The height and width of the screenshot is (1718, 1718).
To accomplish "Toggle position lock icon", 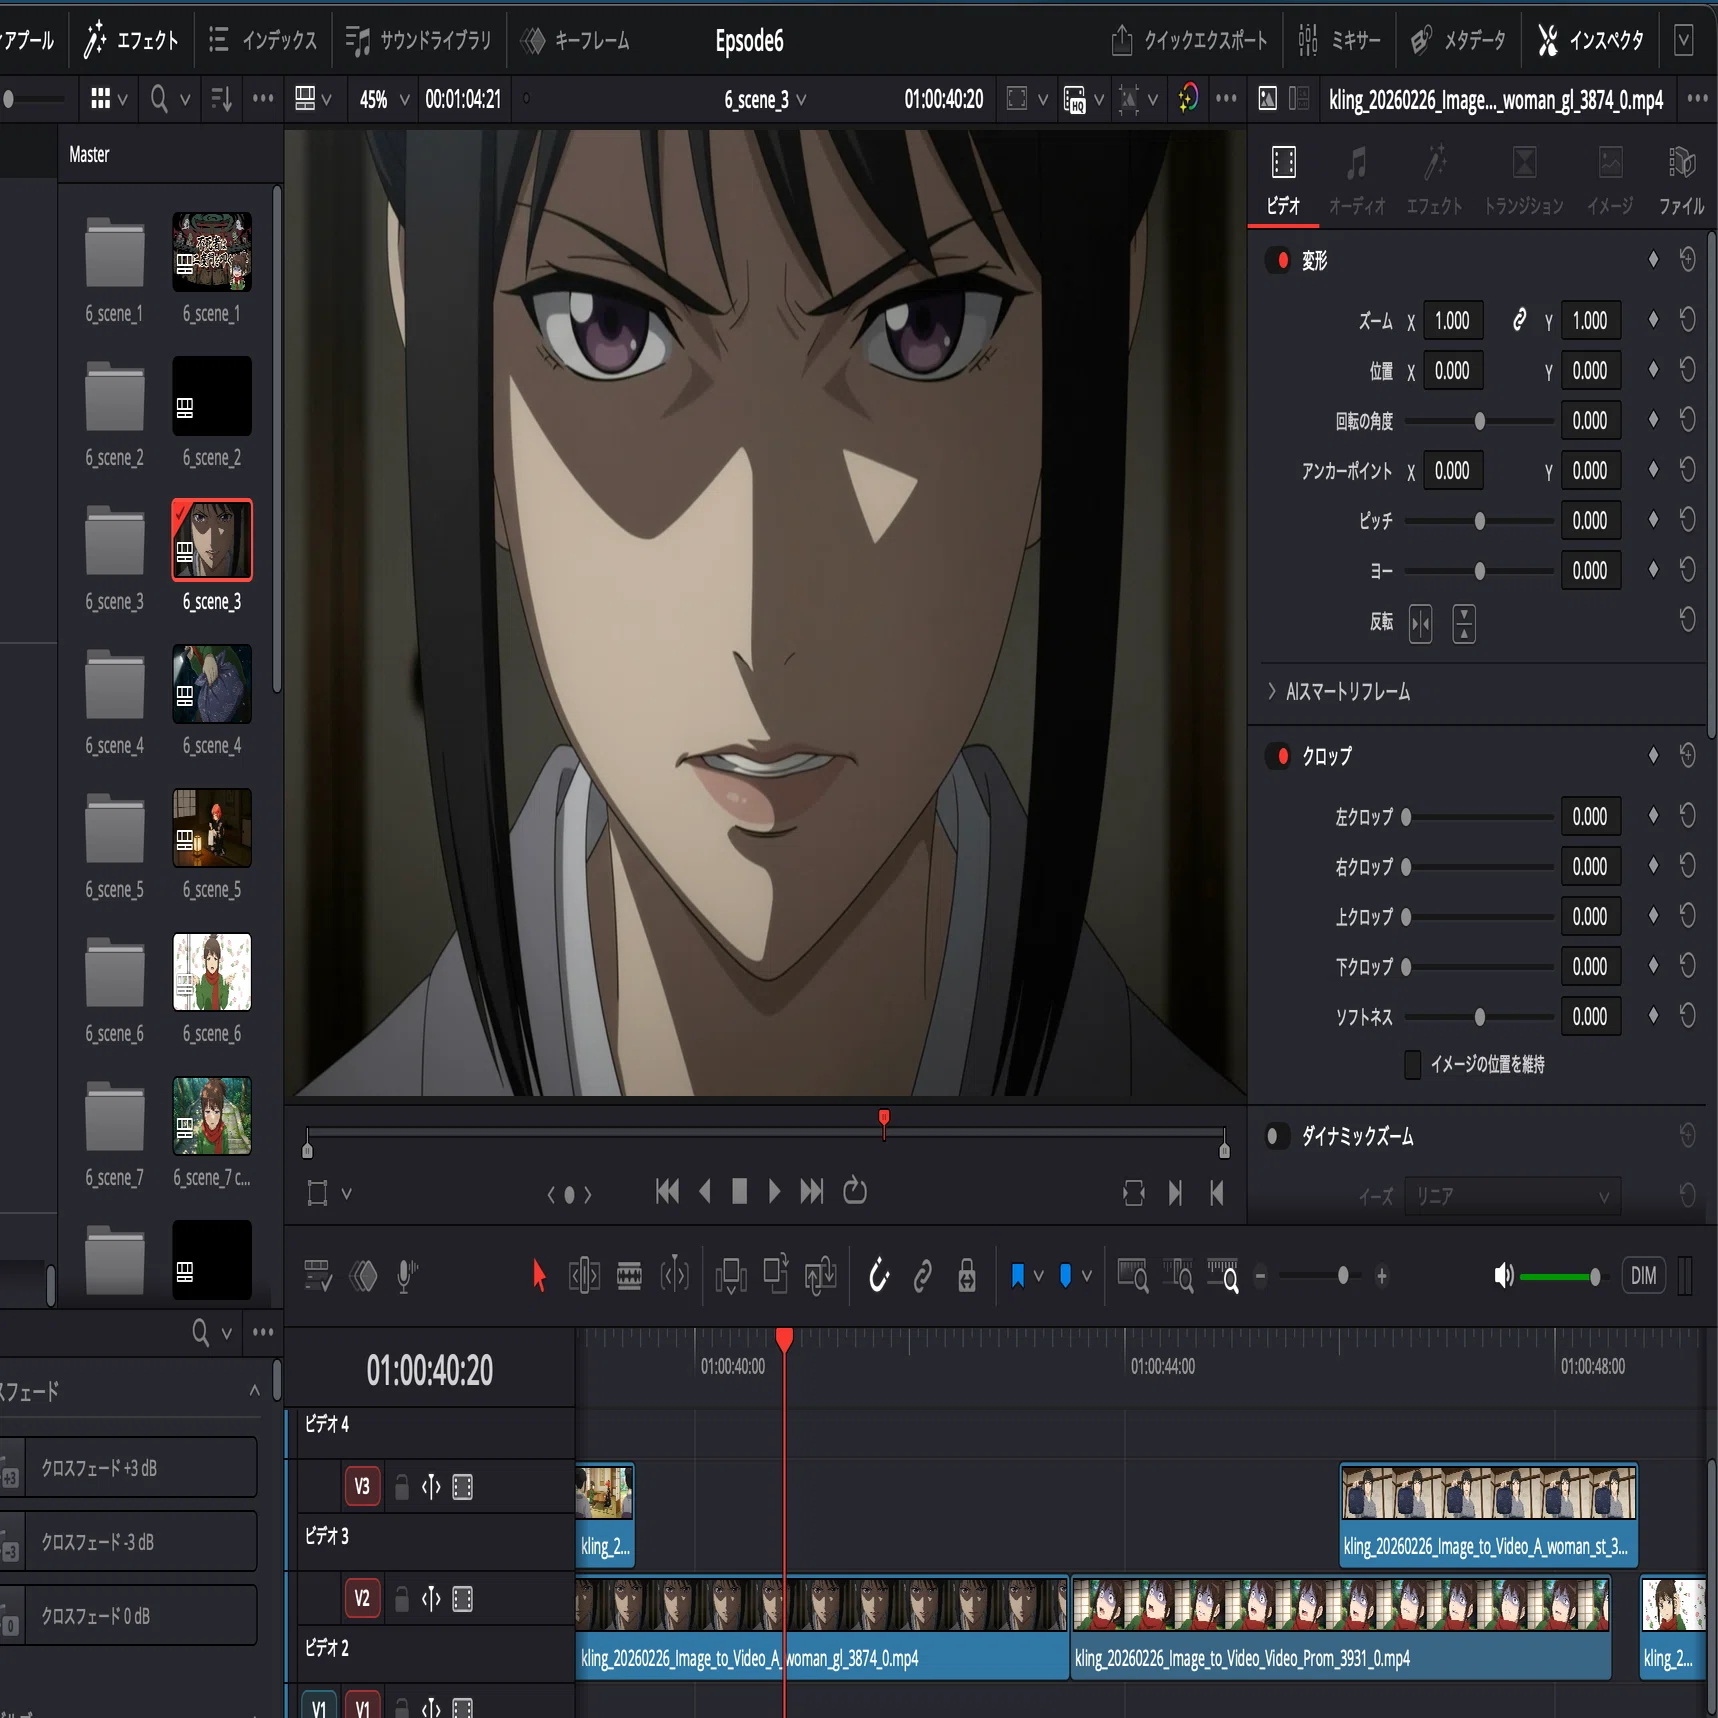I will 967,1276.
